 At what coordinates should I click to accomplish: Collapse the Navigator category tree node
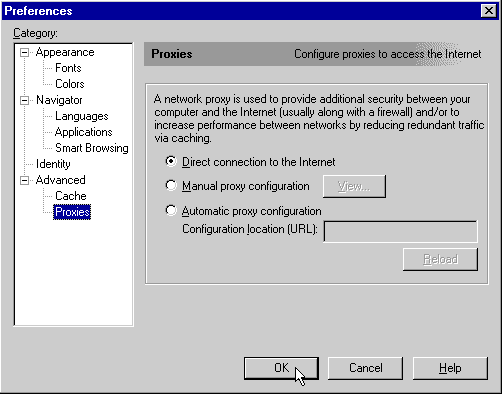point(24,100)
